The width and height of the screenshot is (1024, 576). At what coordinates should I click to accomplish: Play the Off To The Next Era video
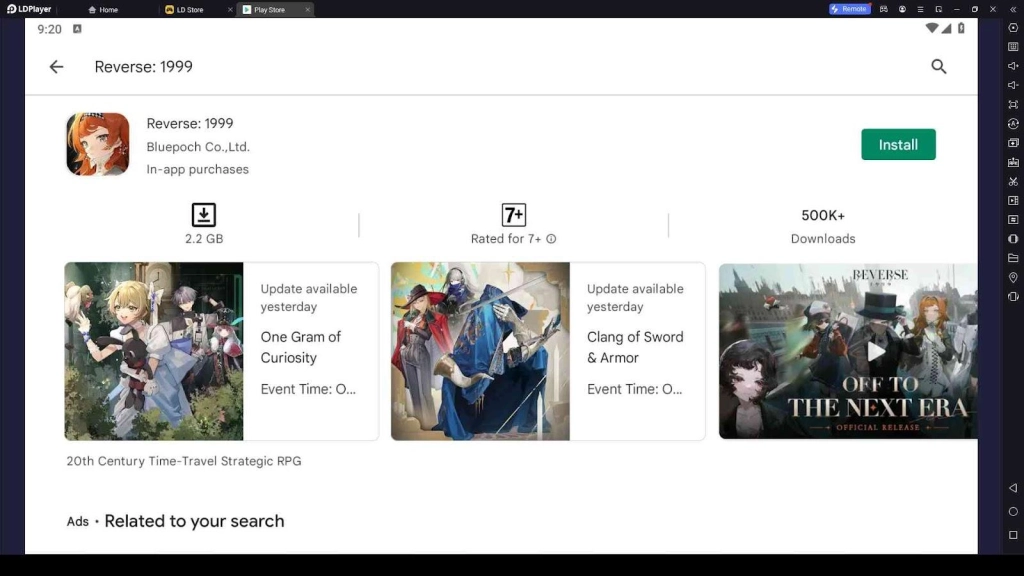click(875, 351)
